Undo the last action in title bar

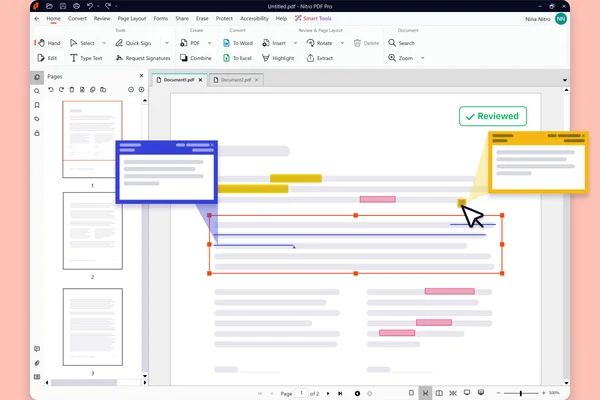click(x=90, y=6)
